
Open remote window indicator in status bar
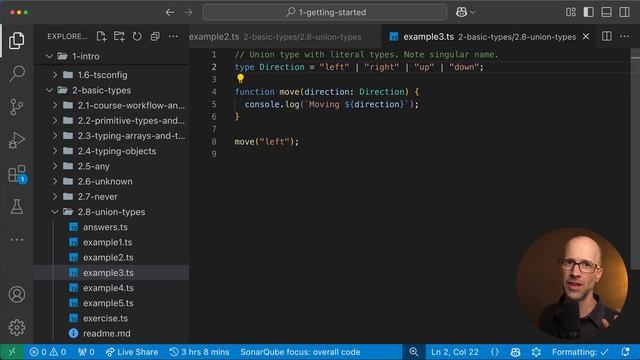coord(12,352)
